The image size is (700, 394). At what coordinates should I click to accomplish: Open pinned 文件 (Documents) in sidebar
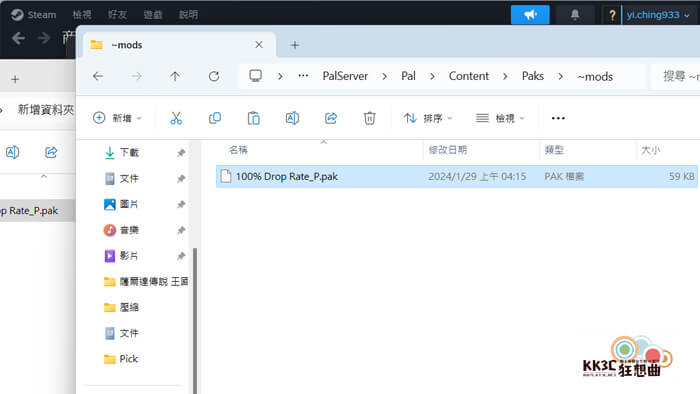[129, 178]
